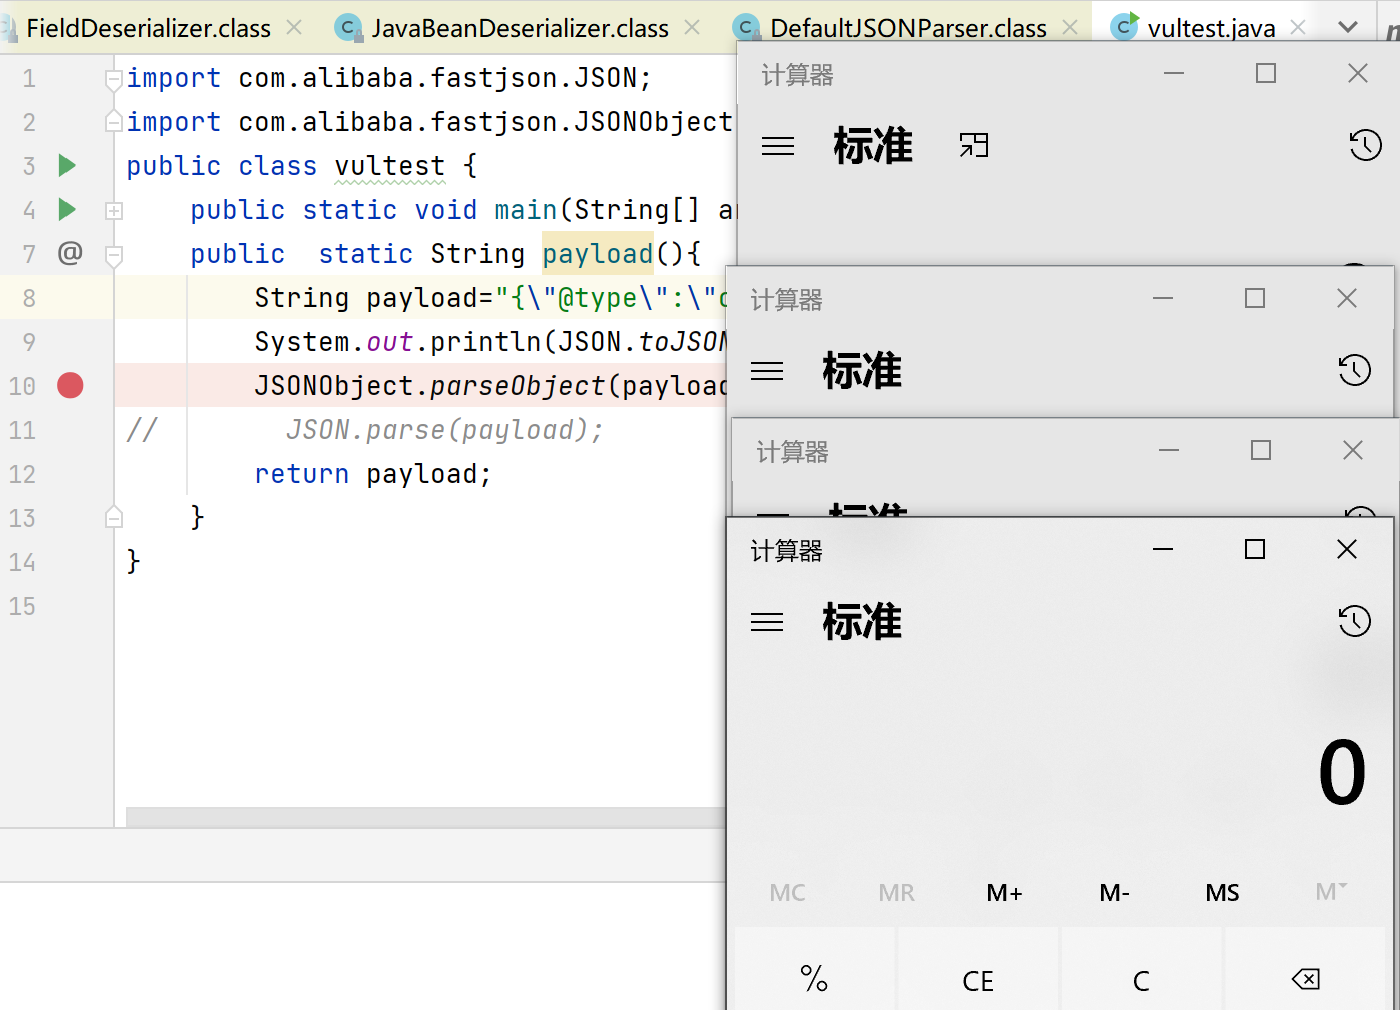
Task: Click line number 10 in the gutter
Action: (22, 386)
